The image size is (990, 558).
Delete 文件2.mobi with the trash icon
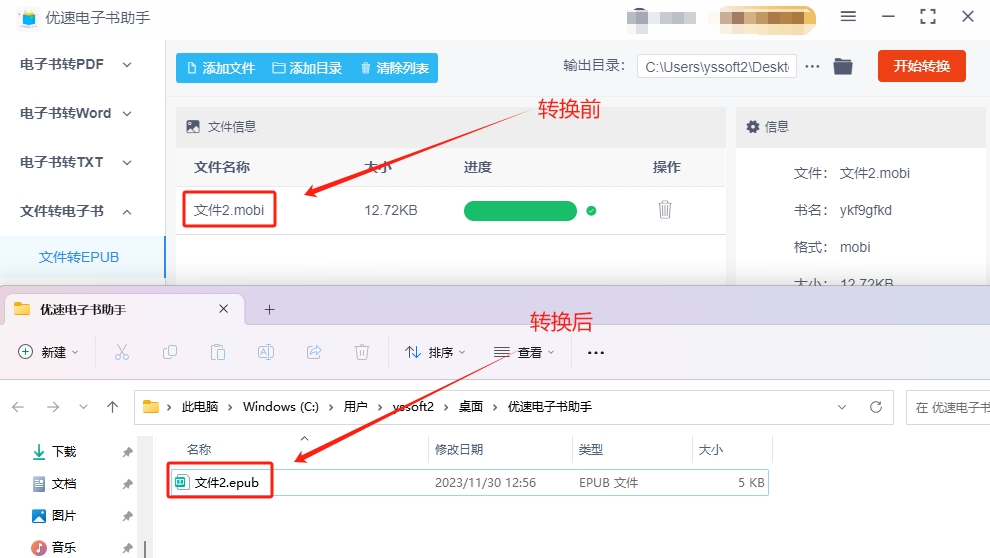[665, 210]
